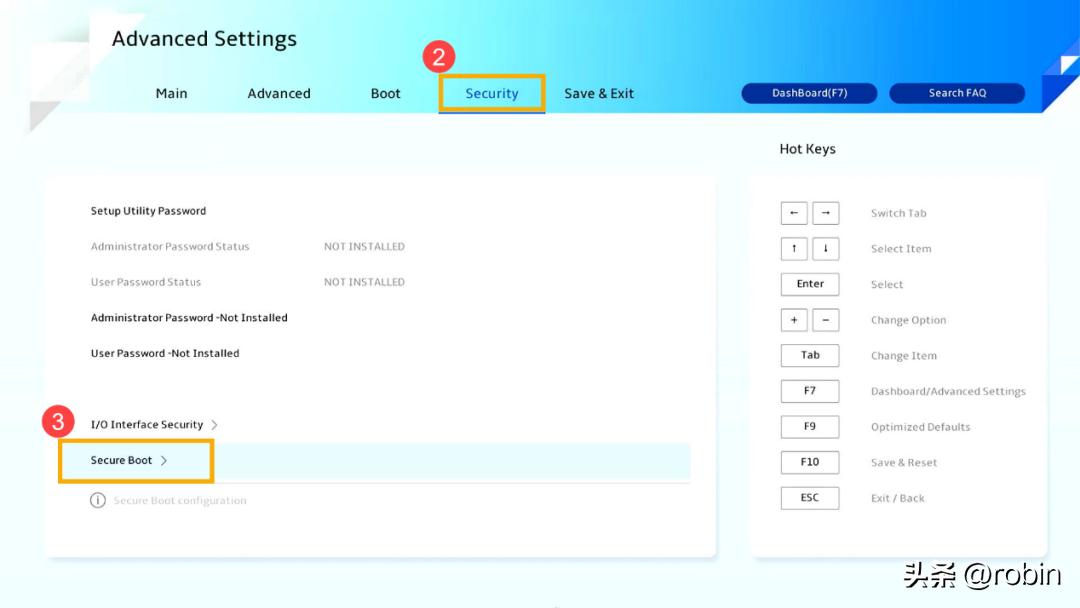Click the F9 Optimized Defaults key
Image resolution: width=1080 pixels, height=608 pixels.
(x=809, y=427)
